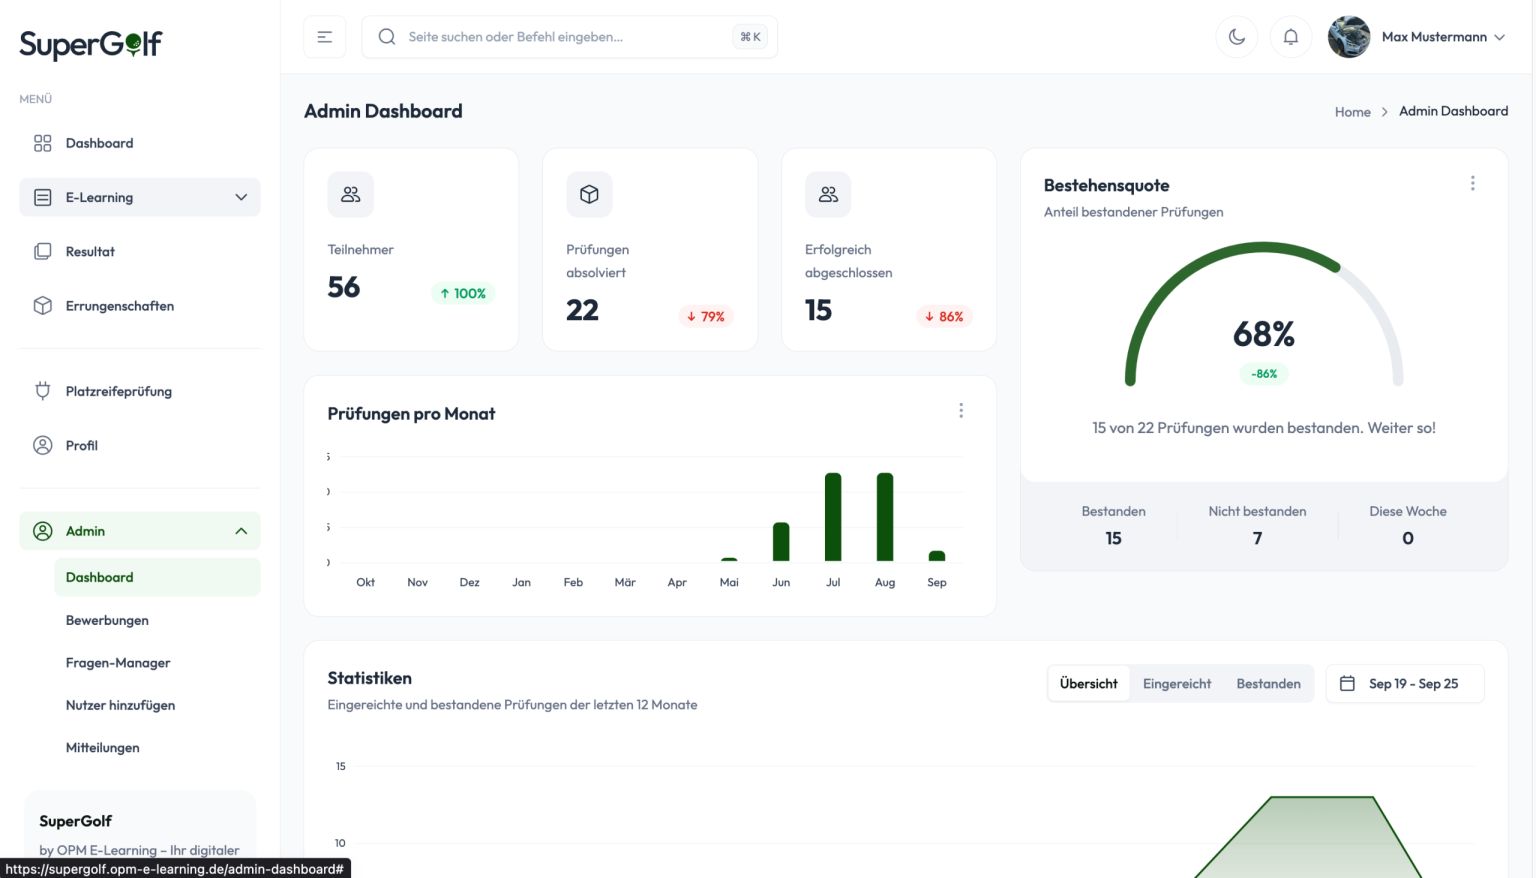Click the Home breadcrumb link
The height and width of the screenshot is (878, 1536).
(x=1352, y=112)
